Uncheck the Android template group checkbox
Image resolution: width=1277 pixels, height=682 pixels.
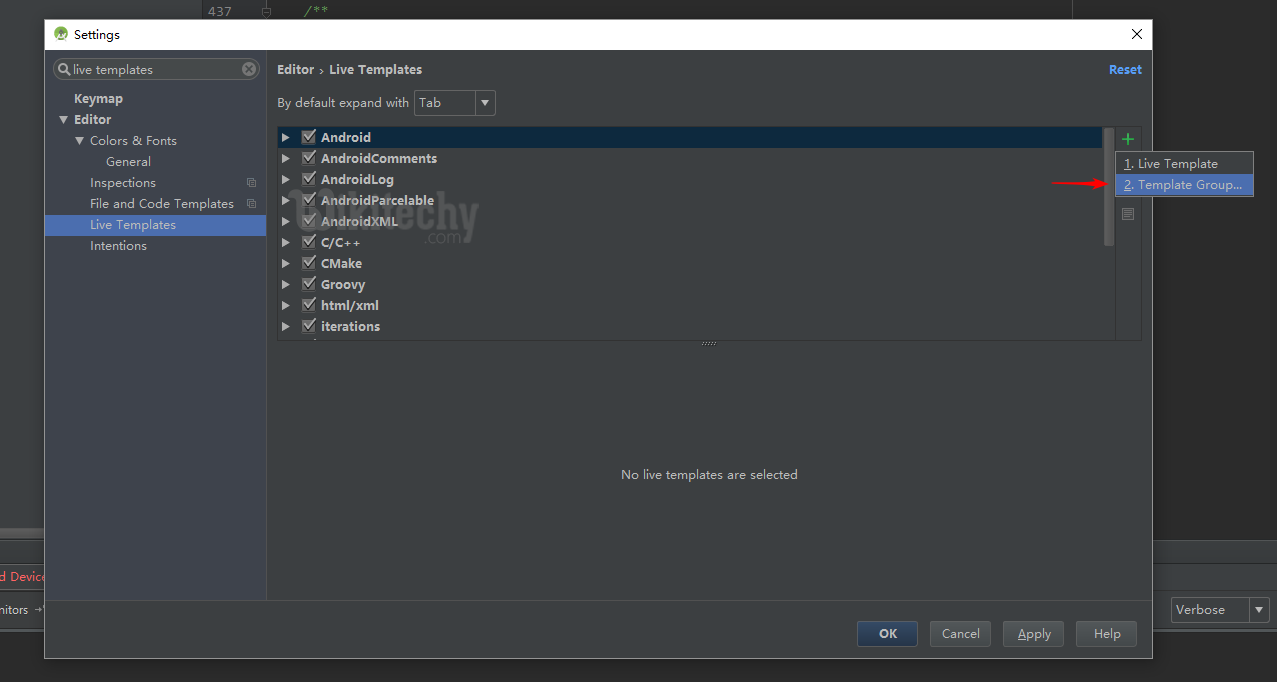309,136
